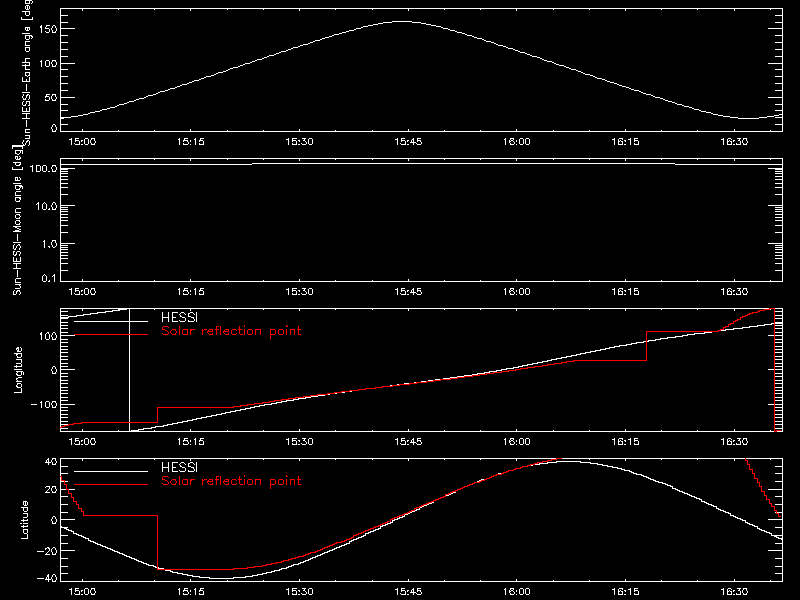The height and width of the screenshot is (600, 800).
Task: Click the 100 tick on Earth angle axis
Action: tap(50, 63)
